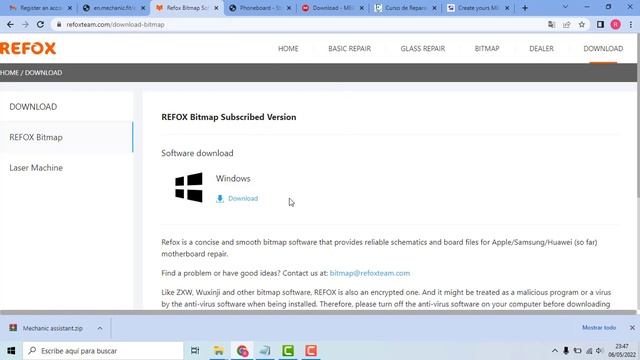The height and width of the screenshot is (360, 640).
Task: Reload the page
Action: point(40,24)
